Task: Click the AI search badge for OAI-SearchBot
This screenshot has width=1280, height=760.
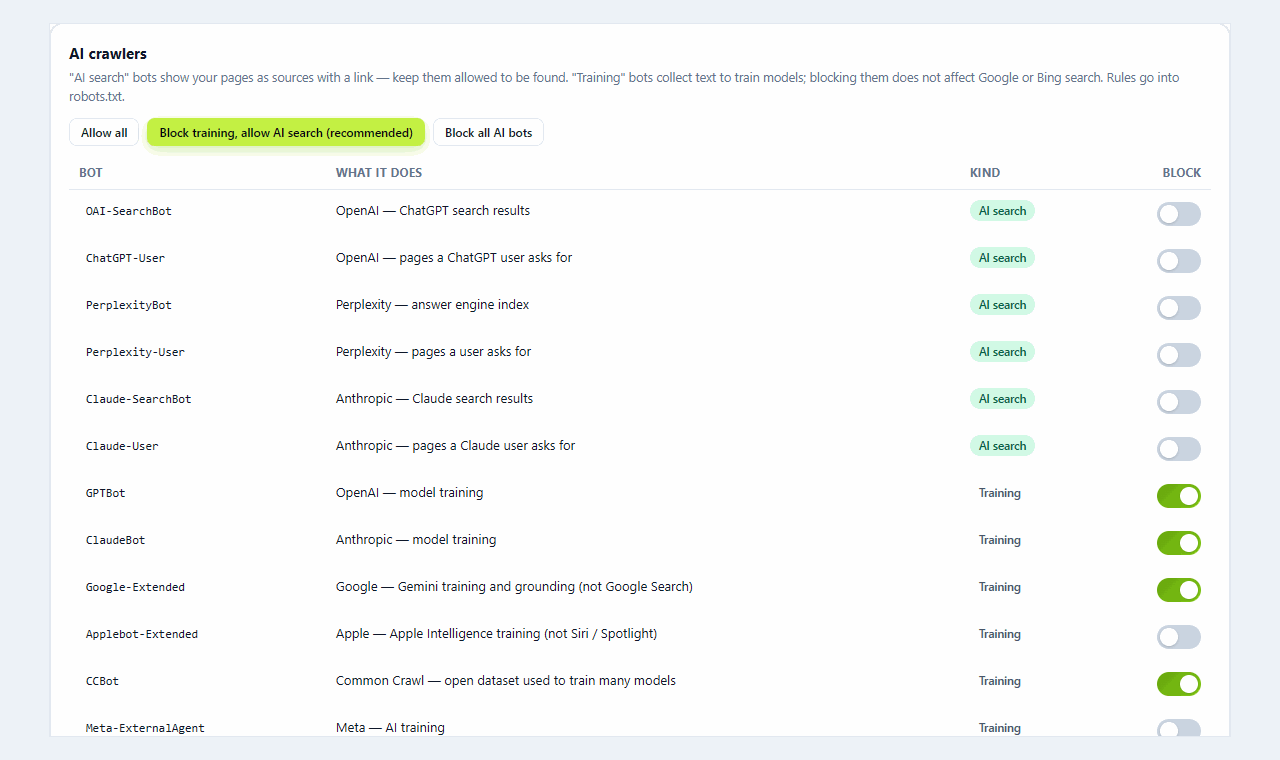Action: point(1002,211)
